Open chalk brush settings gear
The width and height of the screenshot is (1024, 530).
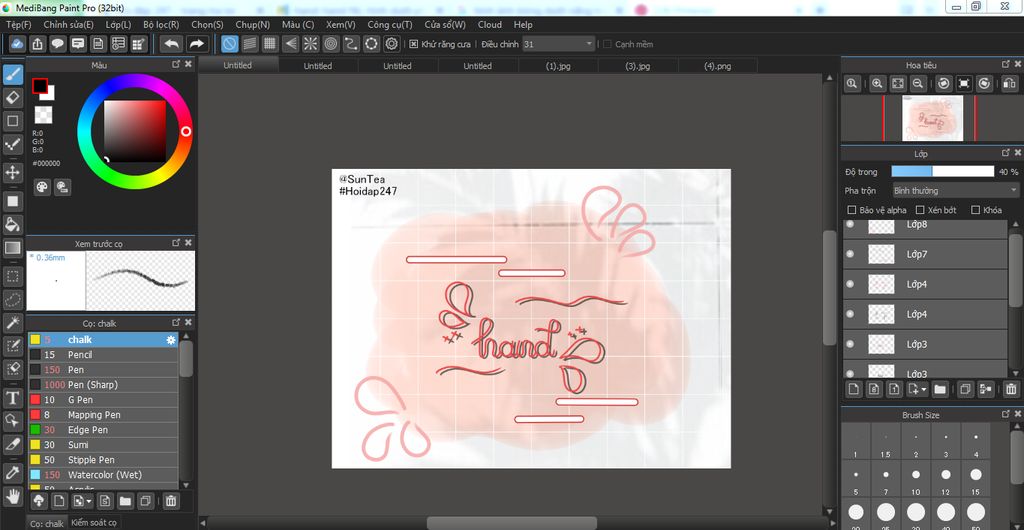click(171, 339)
